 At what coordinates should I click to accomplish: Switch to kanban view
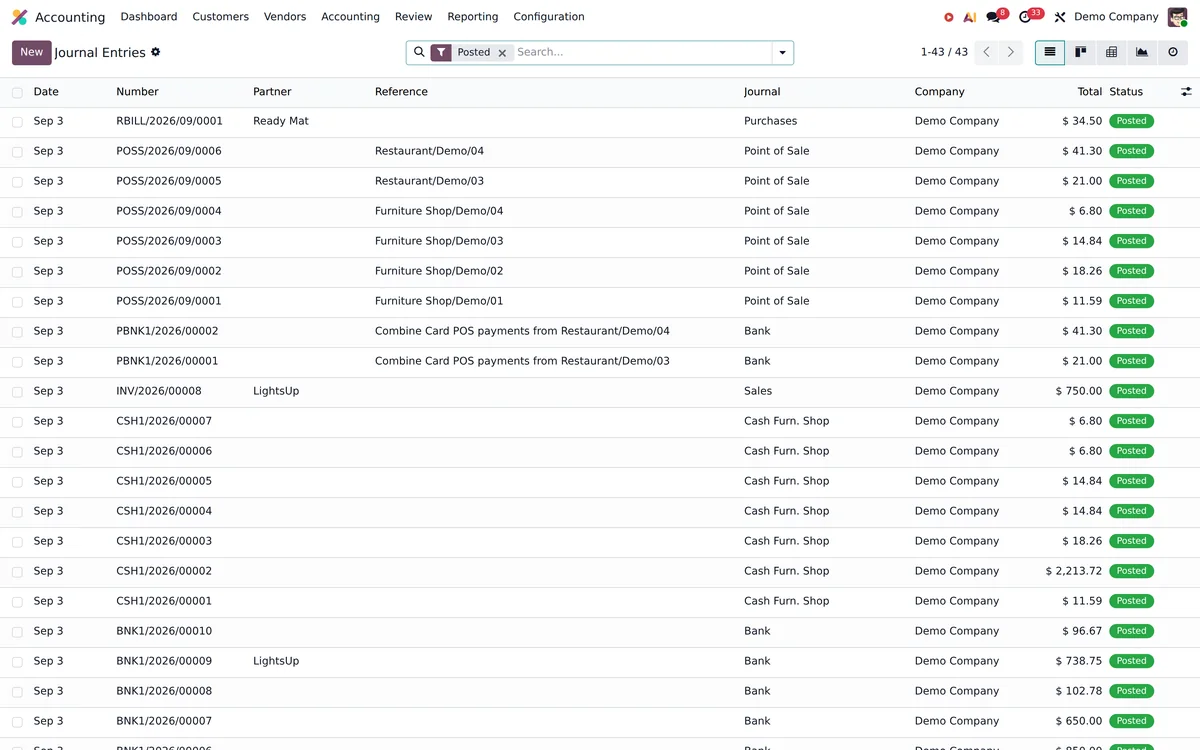1081,52
